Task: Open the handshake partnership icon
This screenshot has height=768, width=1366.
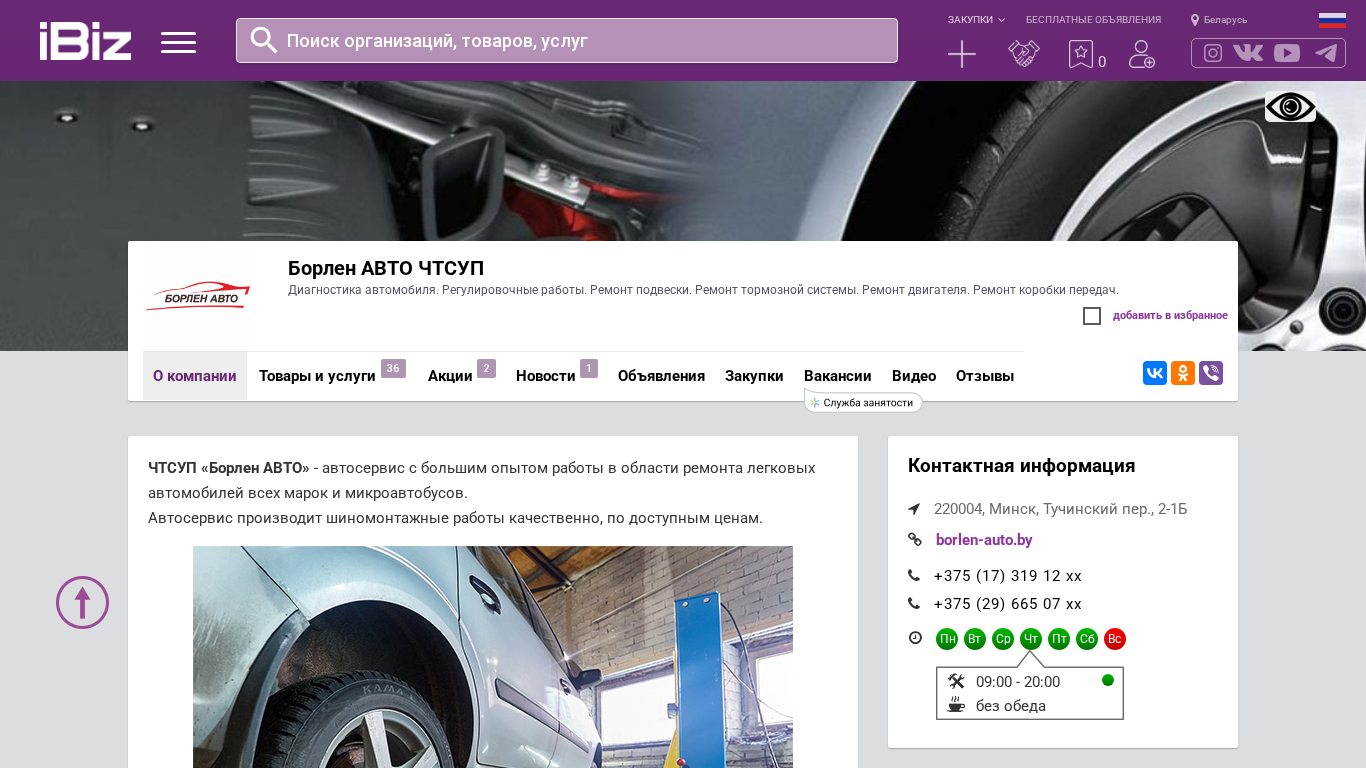Action: pyautogui.click(x=1024, y=54)
